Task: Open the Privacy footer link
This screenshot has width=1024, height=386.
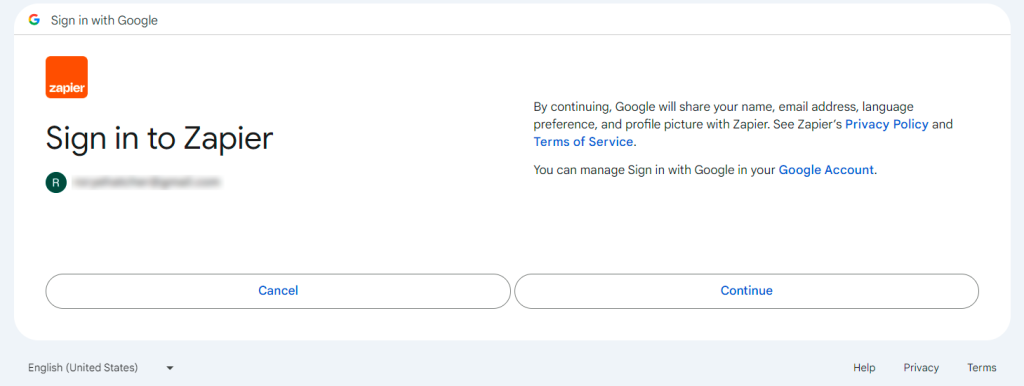Action: pyautogui.click(x=921, y=368)
